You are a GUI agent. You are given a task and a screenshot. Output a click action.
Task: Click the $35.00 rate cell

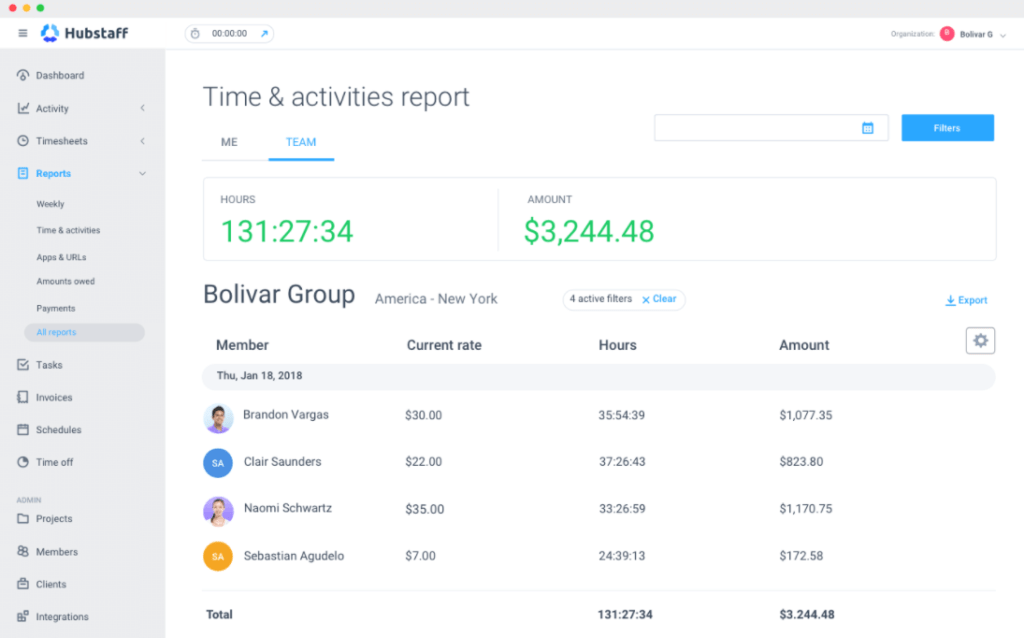(424, 509)
